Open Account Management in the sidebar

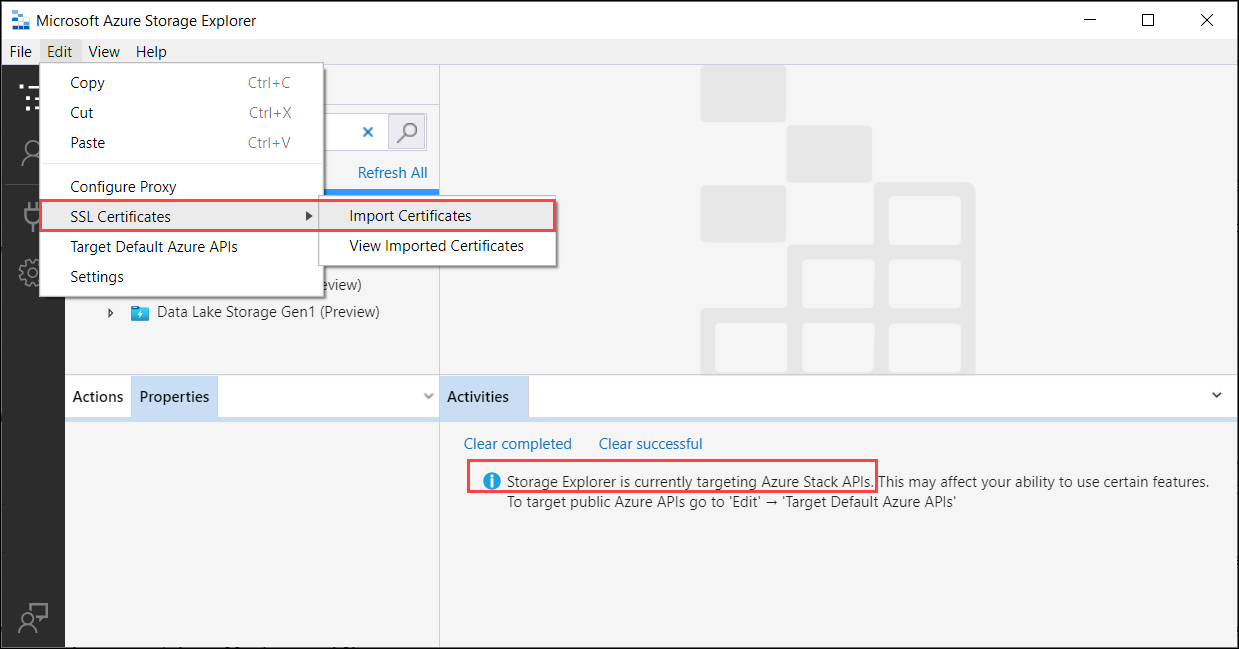click(x=32, y=152)
